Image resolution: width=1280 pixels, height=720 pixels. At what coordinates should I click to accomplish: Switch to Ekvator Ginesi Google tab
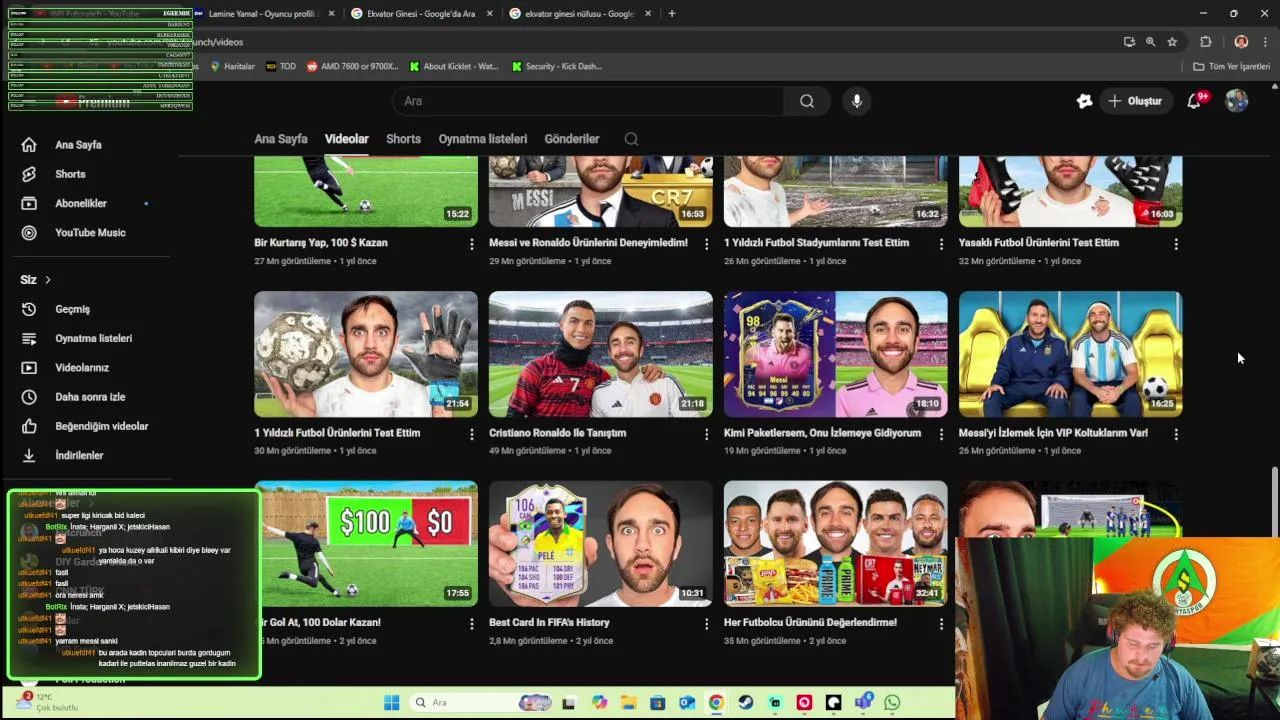(x=420, y=14)
